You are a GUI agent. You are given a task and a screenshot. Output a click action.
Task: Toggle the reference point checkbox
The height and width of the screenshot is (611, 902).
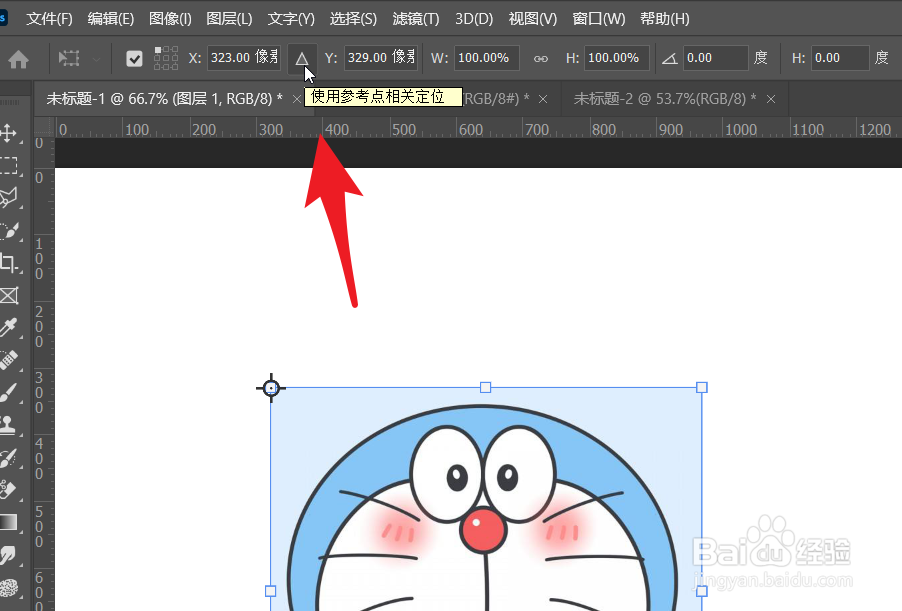pyautogui.click(x=134, y=59)
